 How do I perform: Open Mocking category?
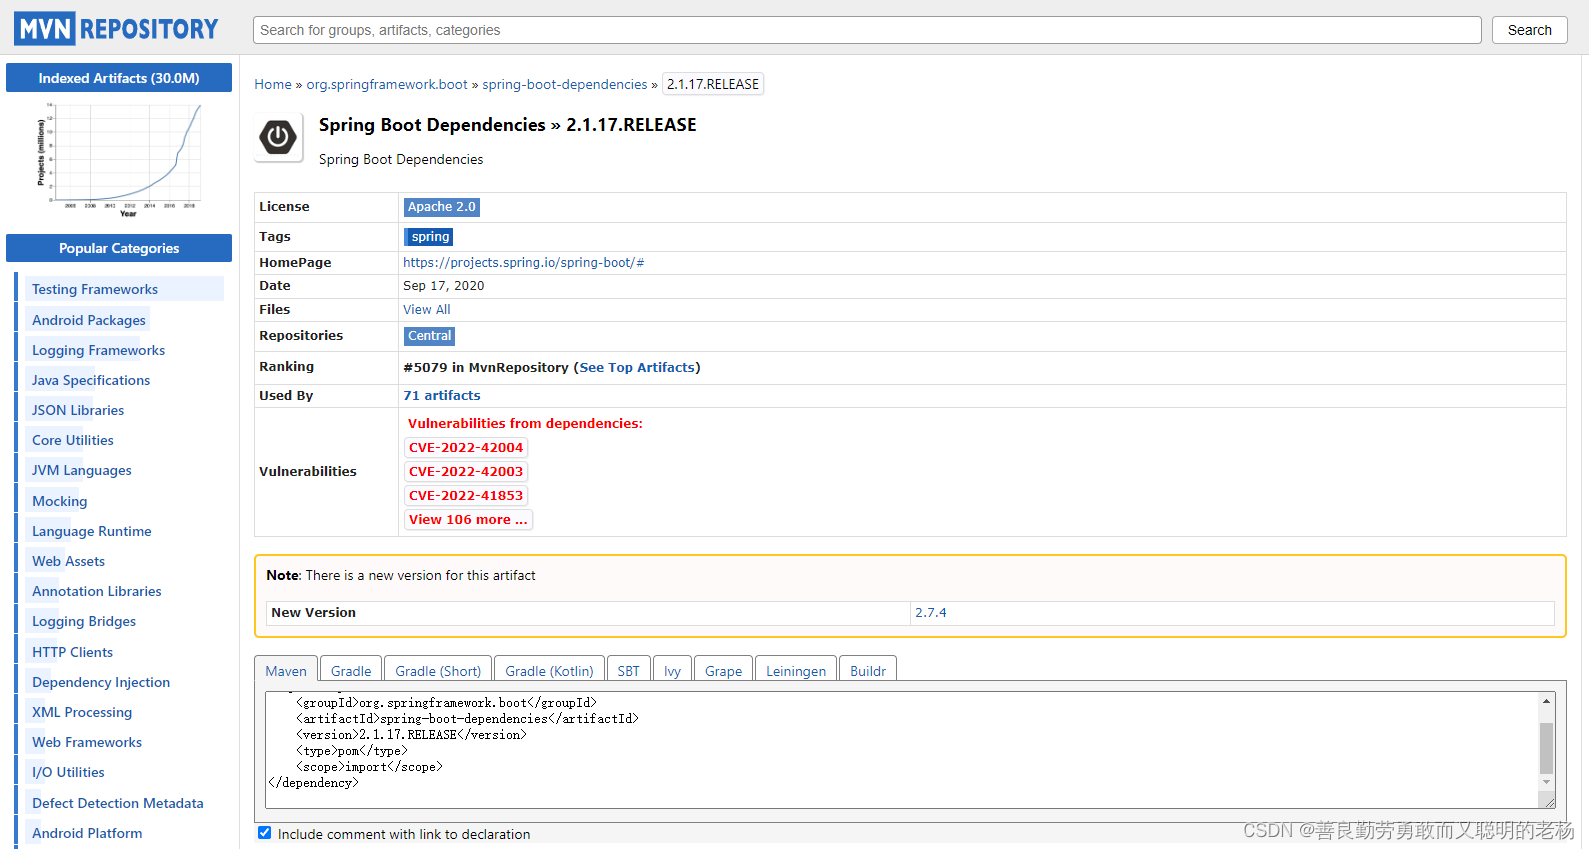[60, 501]
